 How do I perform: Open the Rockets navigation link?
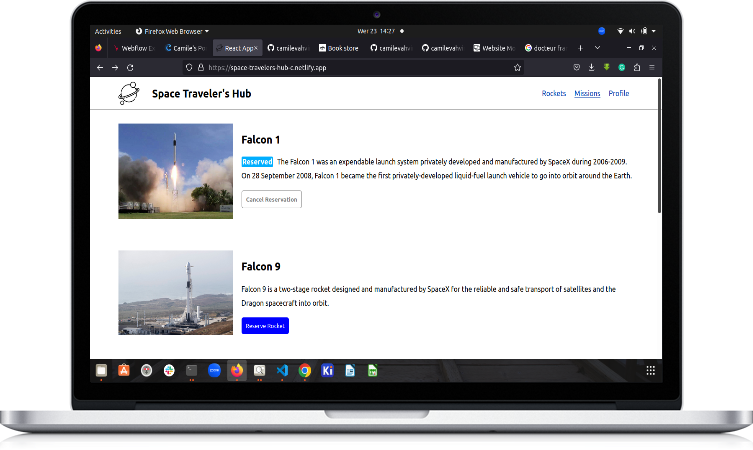(x=554, y=93)
